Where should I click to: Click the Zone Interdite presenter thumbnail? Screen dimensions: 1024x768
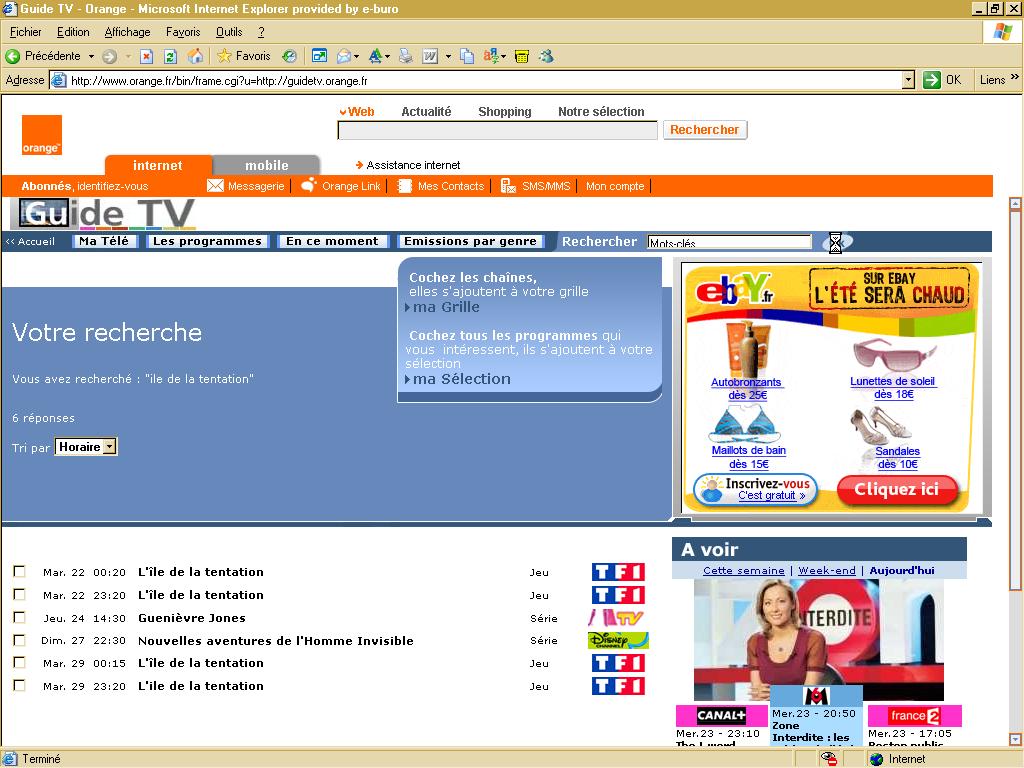(x=818, y=640)
